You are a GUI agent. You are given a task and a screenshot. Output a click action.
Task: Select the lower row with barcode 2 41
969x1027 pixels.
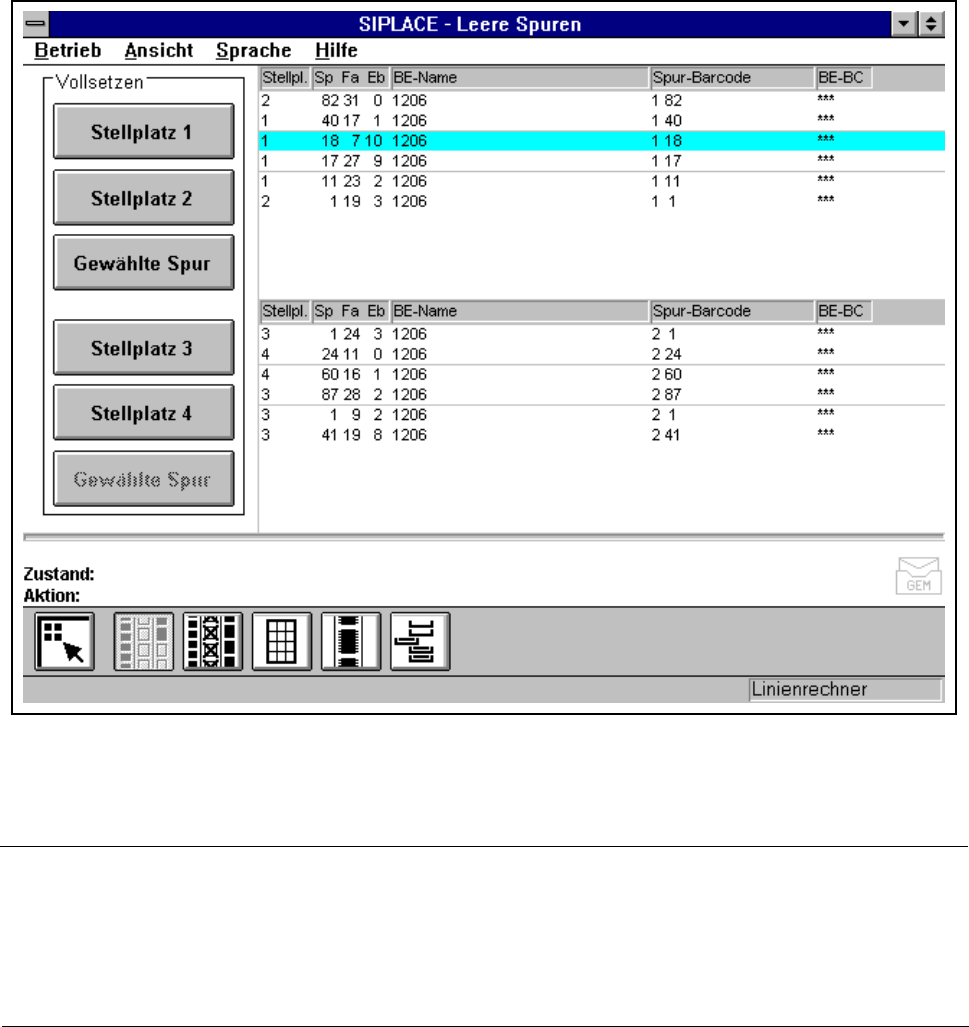click(601, 435)
